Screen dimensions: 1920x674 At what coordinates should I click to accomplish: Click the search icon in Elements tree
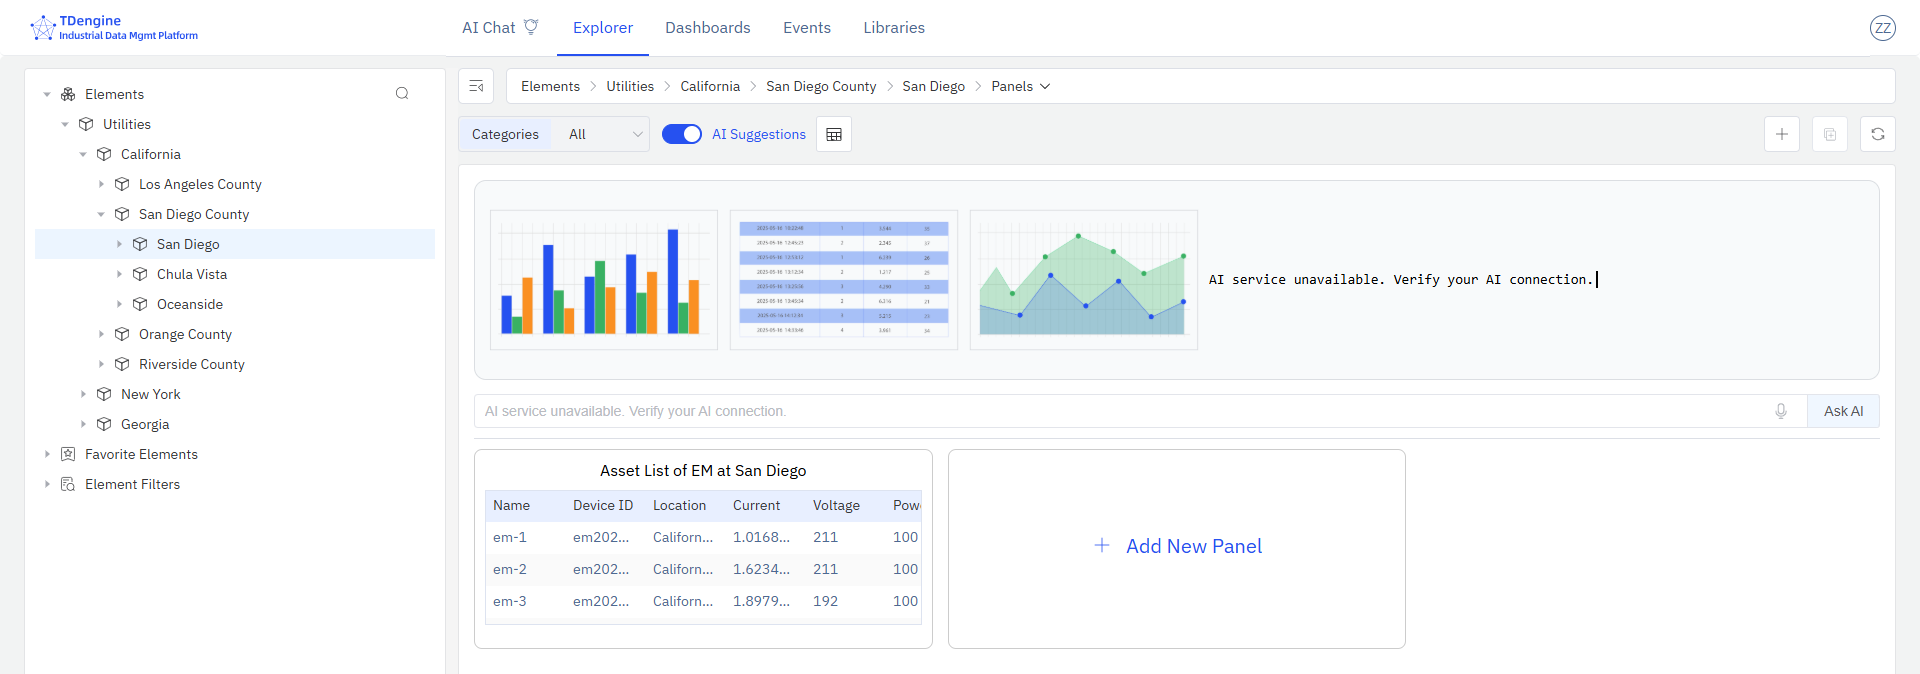coord(402,94)
